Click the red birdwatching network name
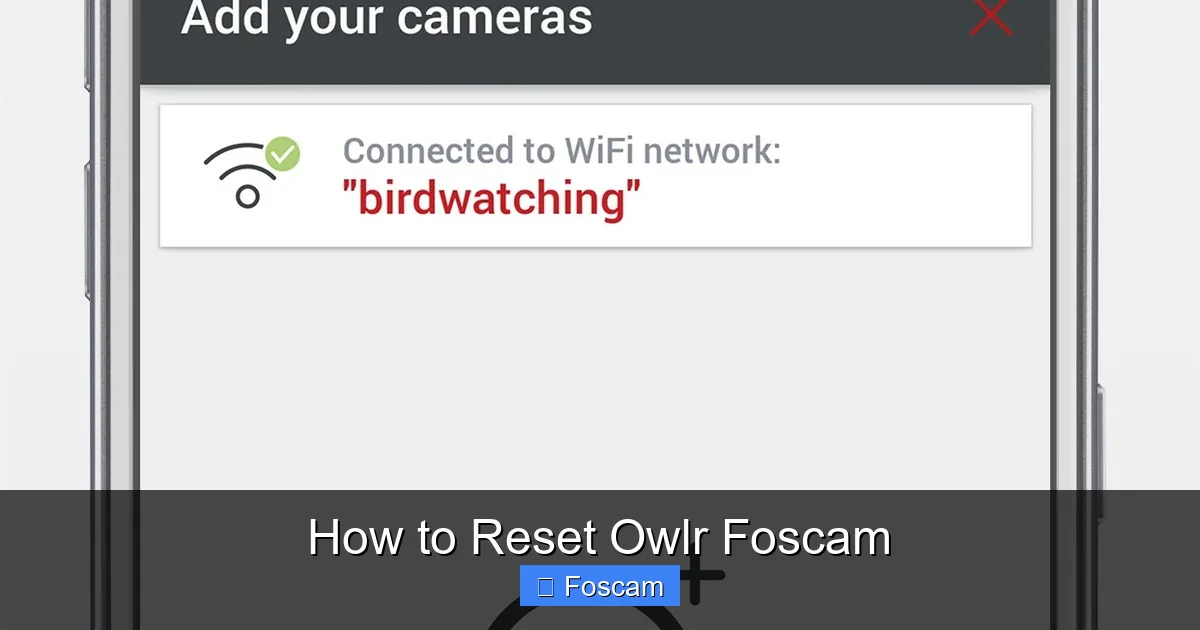 pos(492,197)
